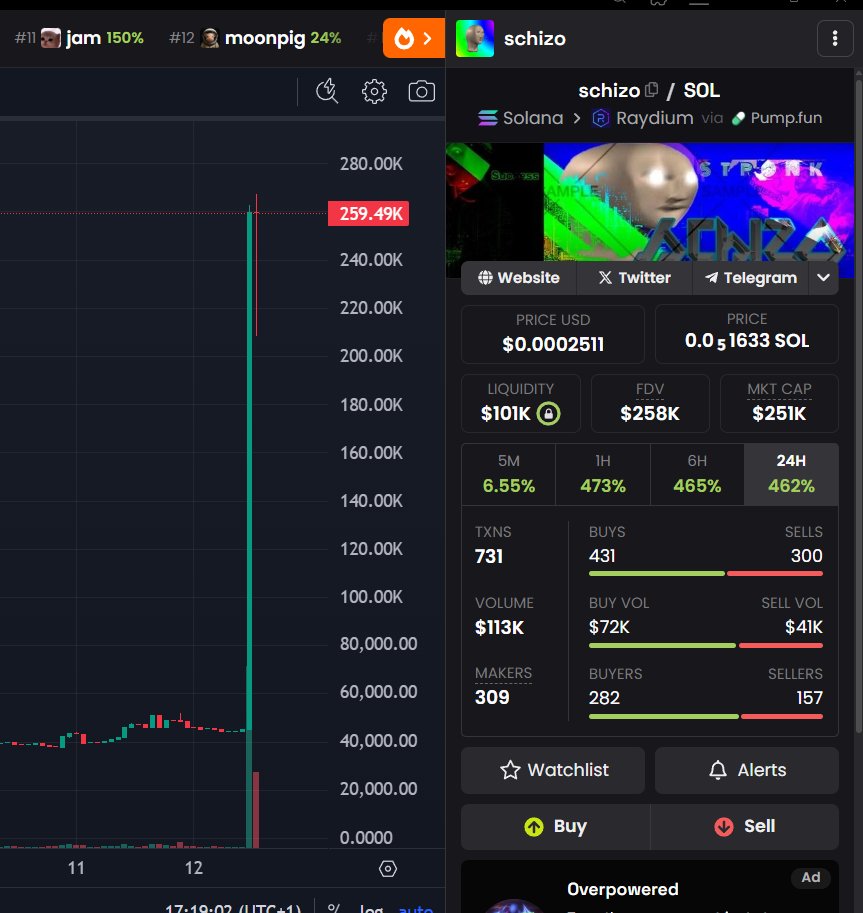Open trending token #12 moonpig
Screen dimensions: 863x913
[255, 38]
